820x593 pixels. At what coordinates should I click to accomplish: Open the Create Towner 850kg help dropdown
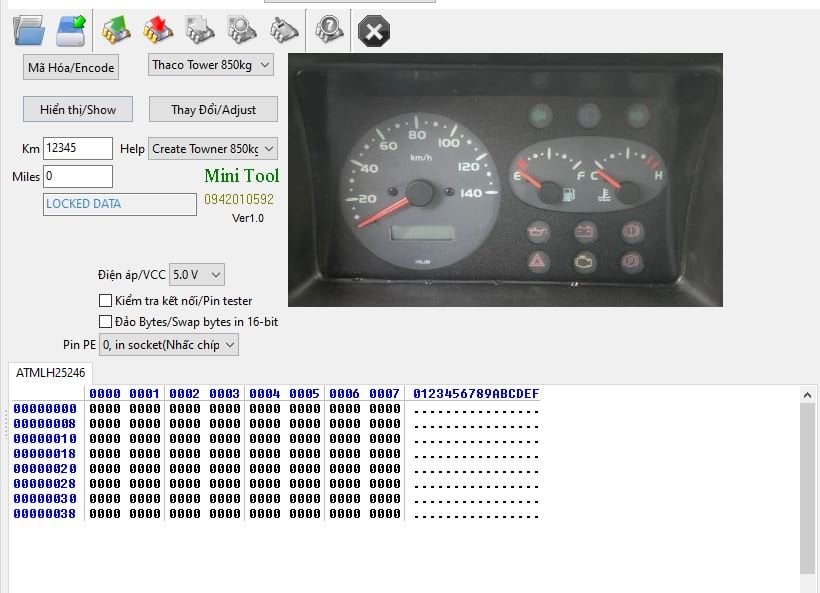click(213, 149)
